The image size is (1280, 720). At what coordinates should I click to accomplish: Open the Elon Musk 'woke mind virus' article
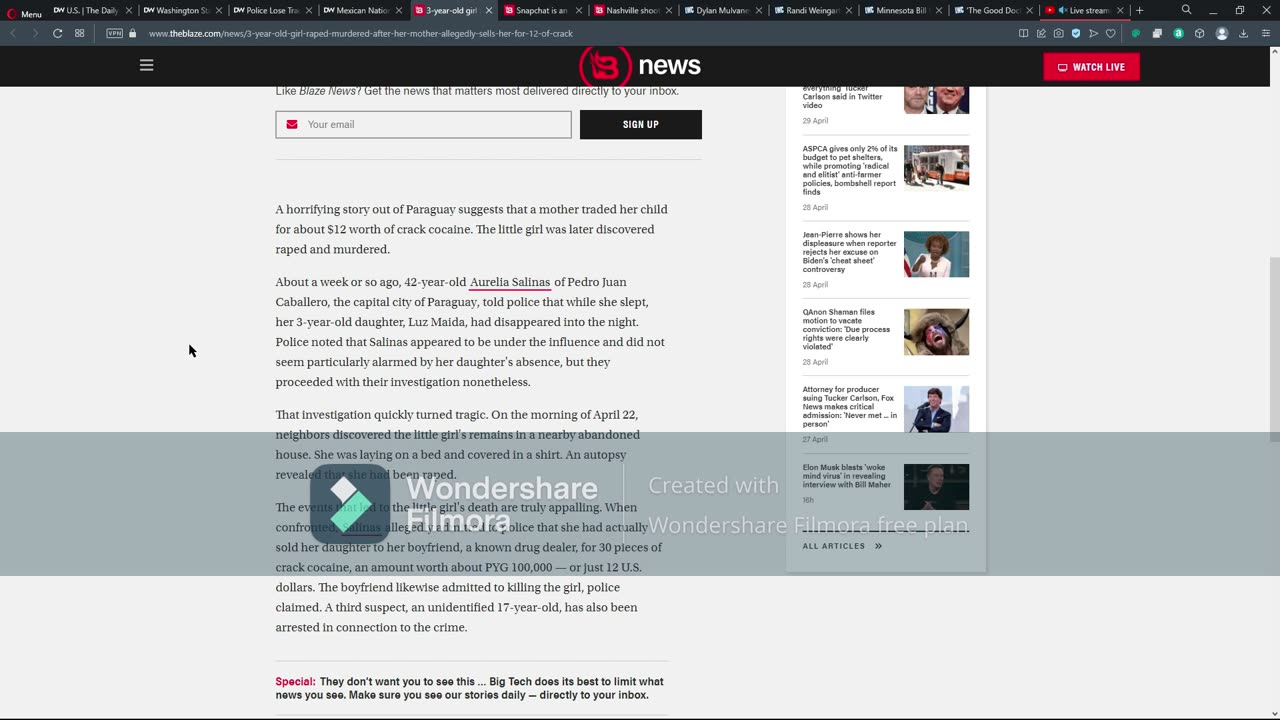847,476
